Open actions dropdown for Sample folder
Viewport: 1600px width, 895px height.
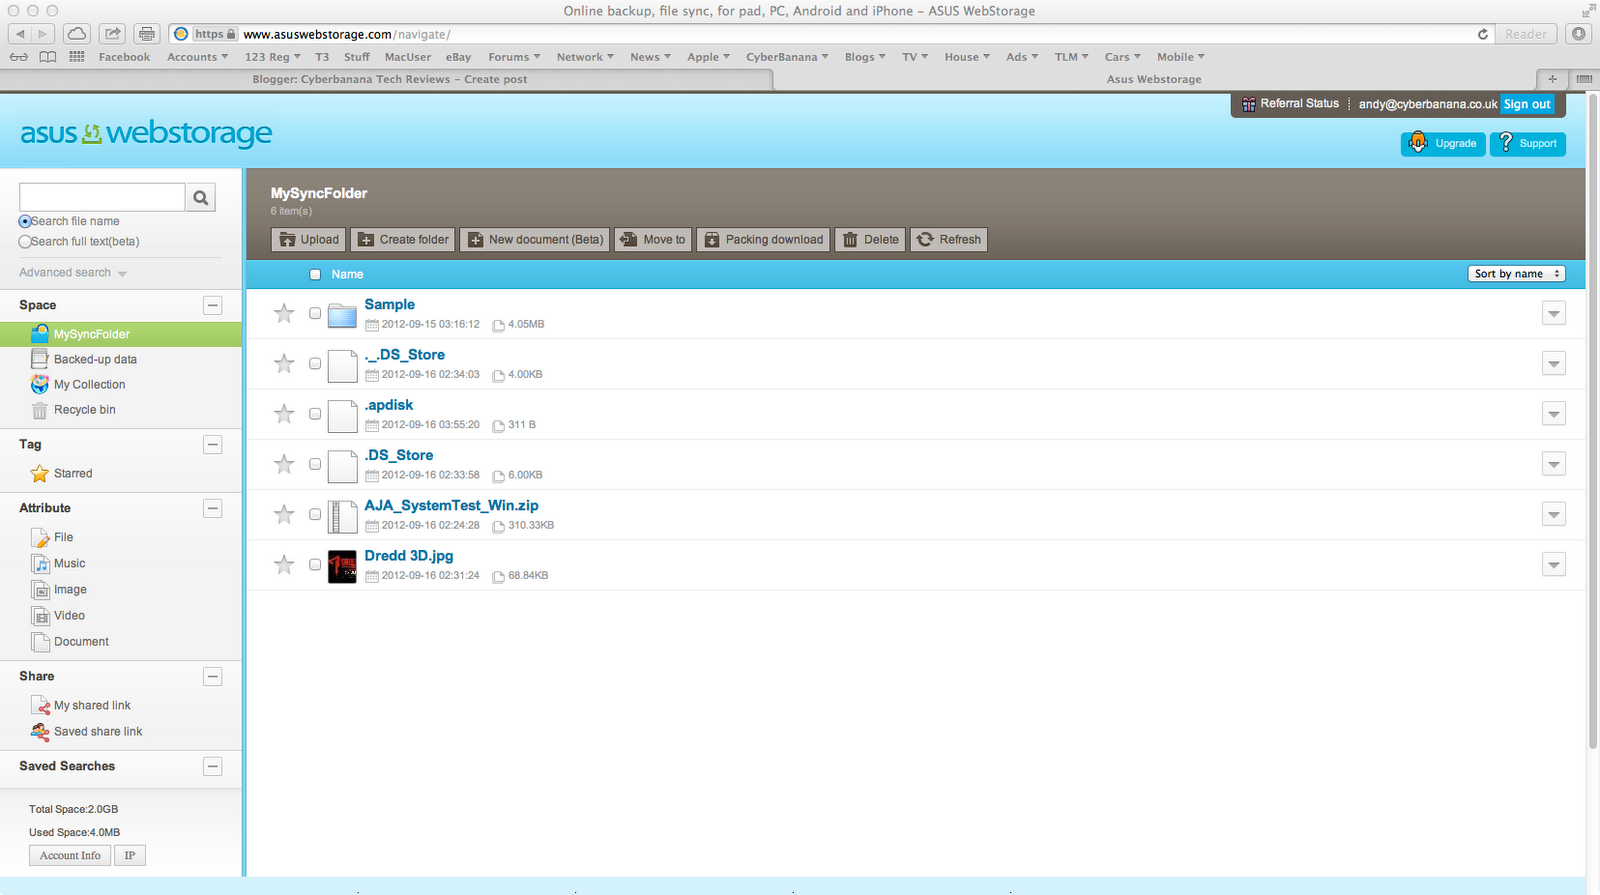(x=1553, y=313)
